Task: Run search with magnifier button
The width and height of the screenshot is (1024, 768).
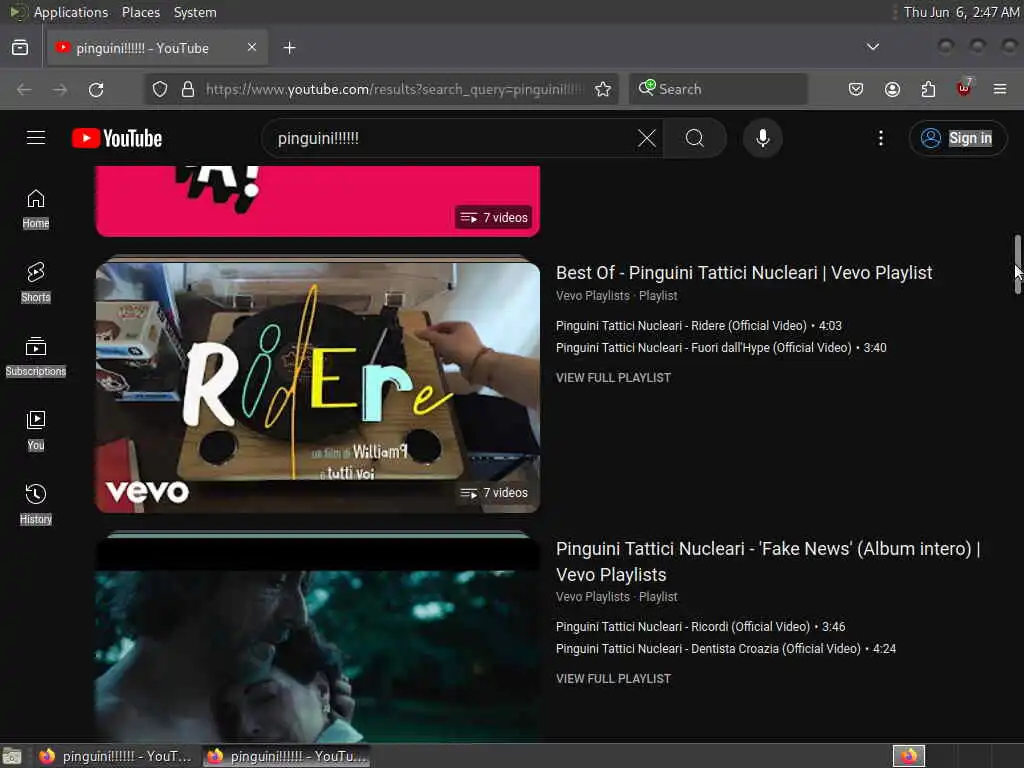Action: (695, 138)
